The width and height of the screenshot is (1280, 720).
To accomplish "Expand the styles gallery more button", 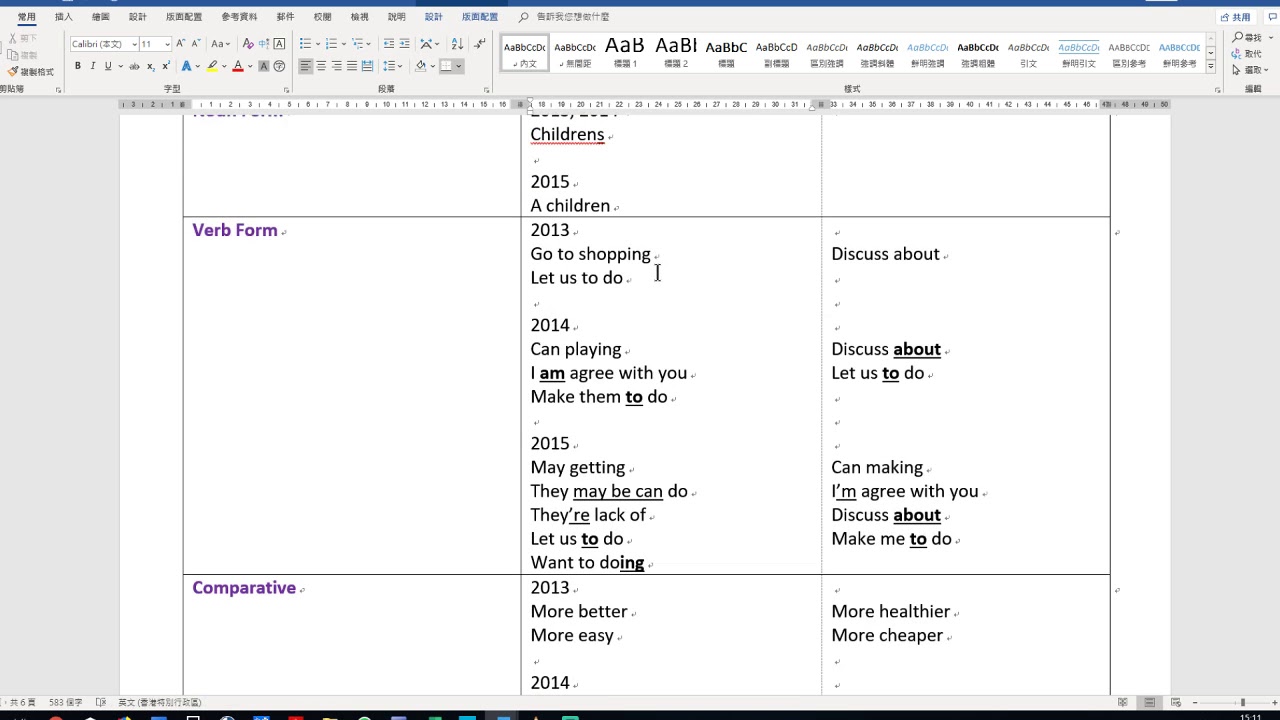I will click(1211, 66).
